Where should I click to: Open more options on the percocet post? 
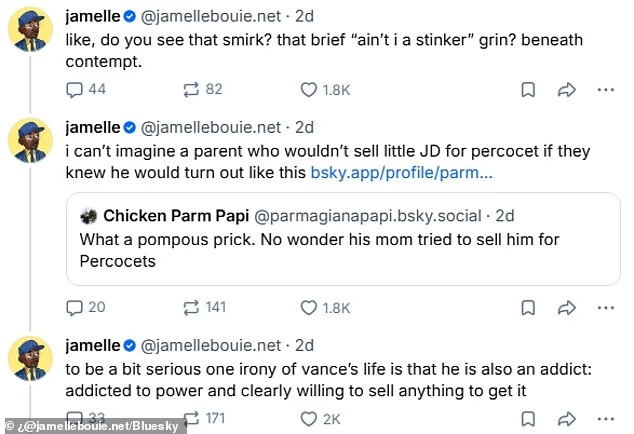click(x=605, y=307)
